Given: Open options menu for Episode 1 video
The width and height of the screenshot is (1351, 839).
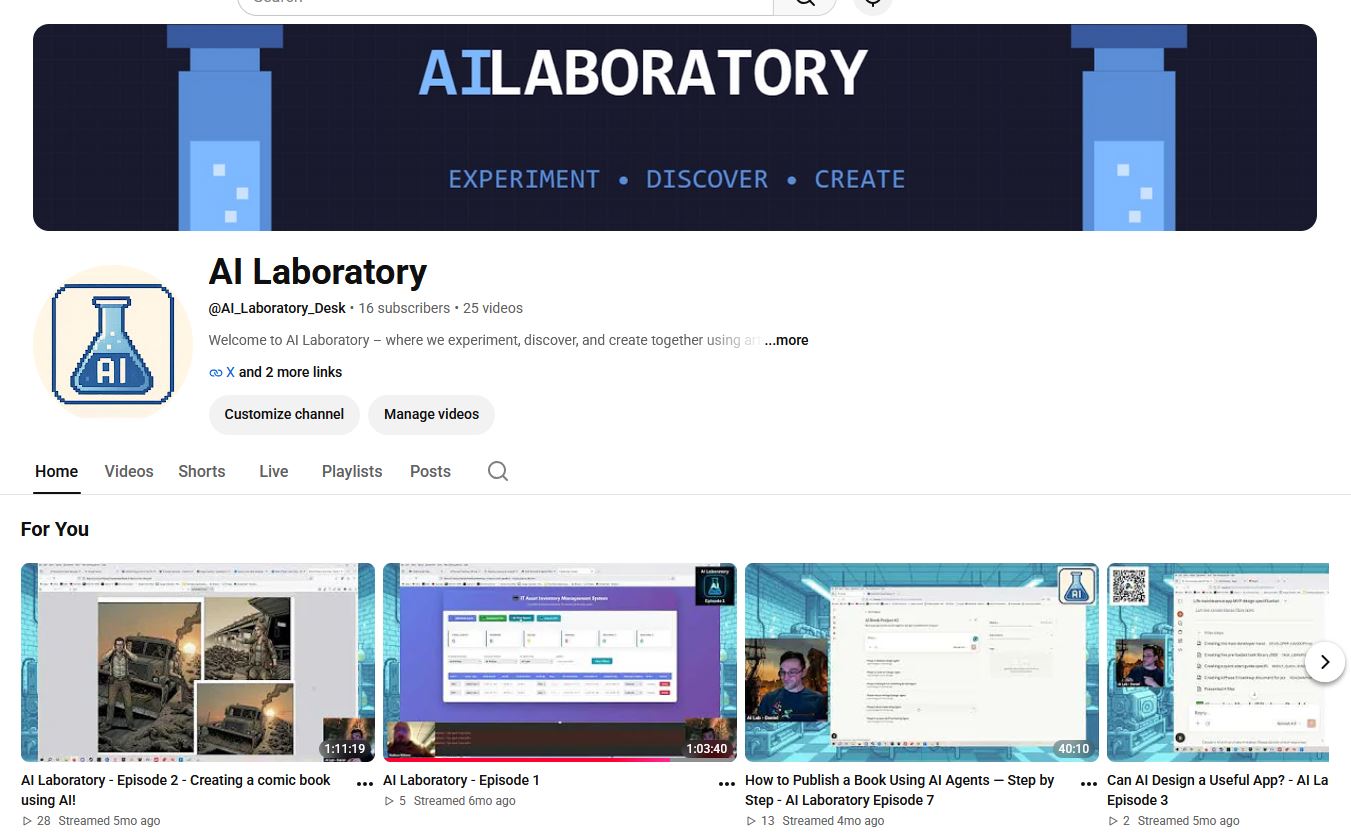Looking at the screenshot, I should [727, 784].
